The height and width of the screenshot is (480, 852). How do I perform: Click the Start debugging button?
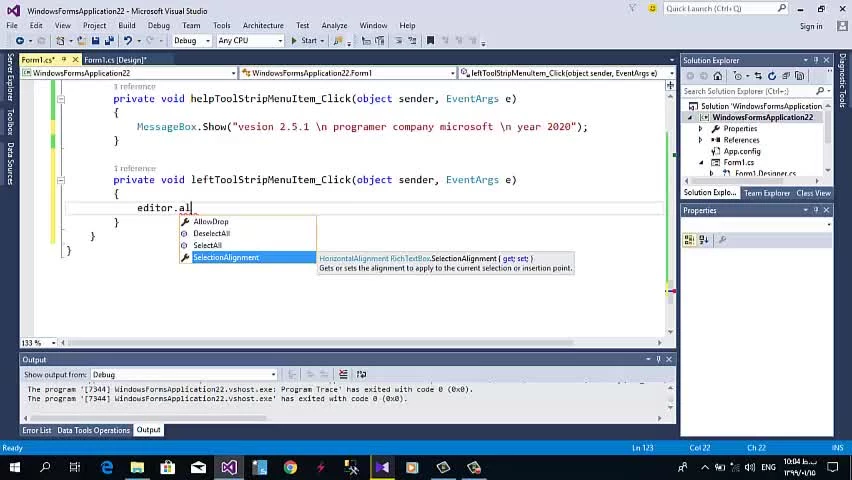tap(304, 41)
